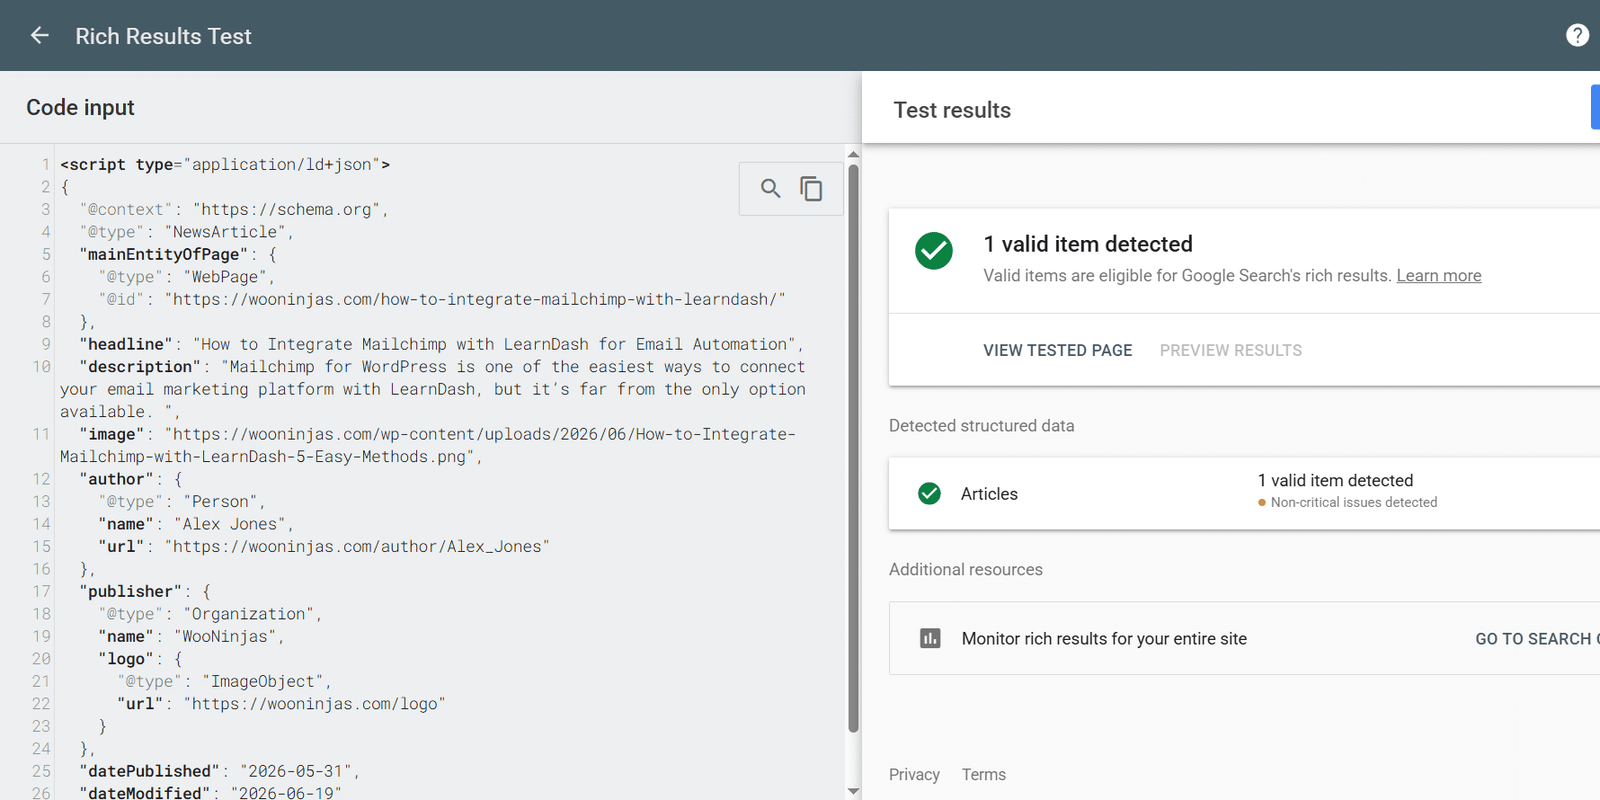Click the code scrollbar down arrow

click(x=853, y=791)
